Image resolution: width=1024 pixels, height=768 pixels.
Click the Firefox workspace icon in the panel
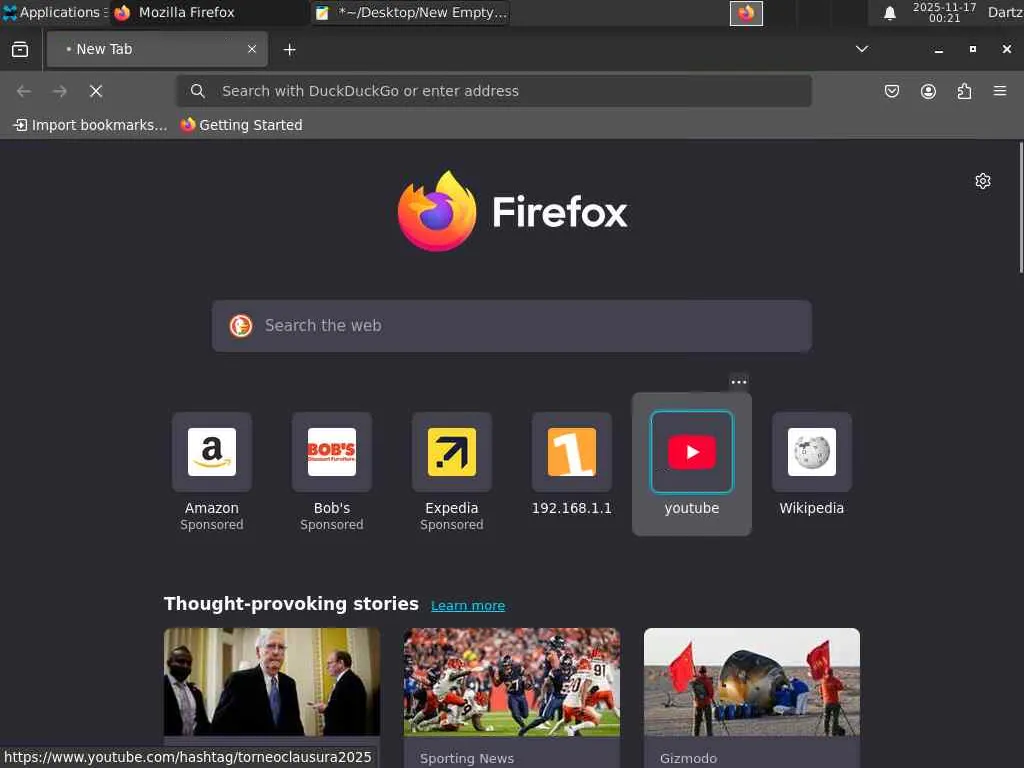pos(746,13)
